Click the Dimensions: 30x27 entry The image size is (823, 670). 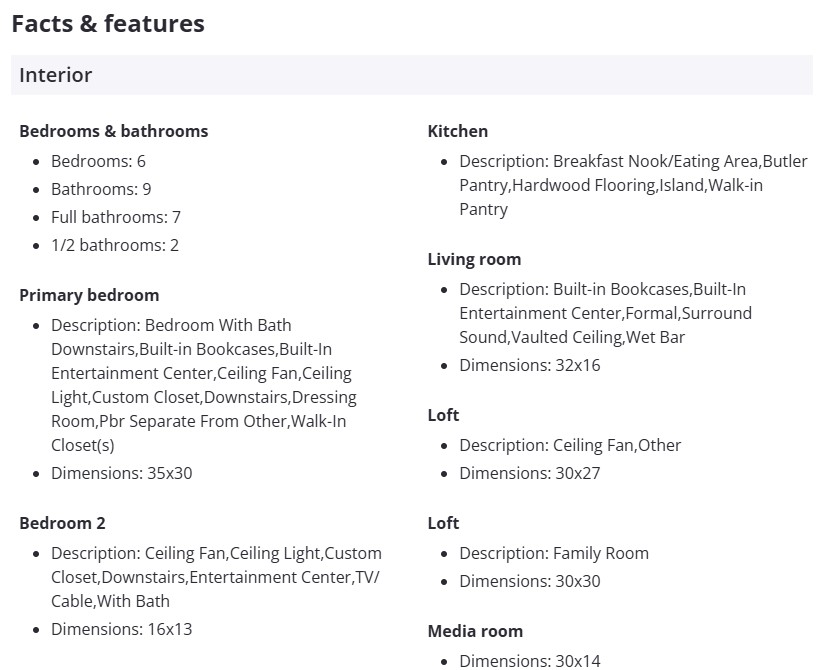click(529, 473)
